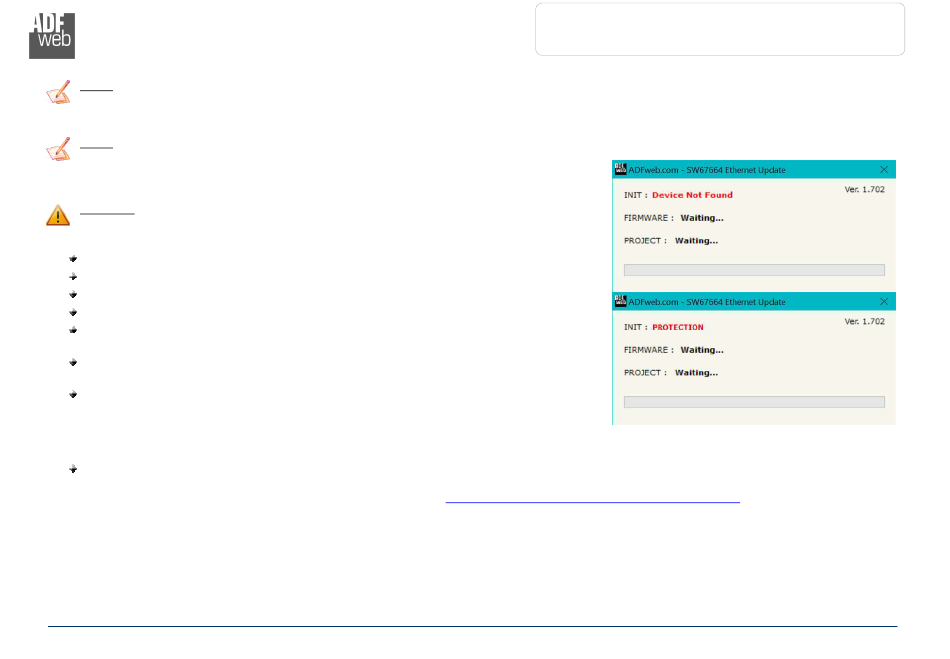Click the topmost pencil note icon
The height and width of the screenshot is (659, 950).
(59, 93)
